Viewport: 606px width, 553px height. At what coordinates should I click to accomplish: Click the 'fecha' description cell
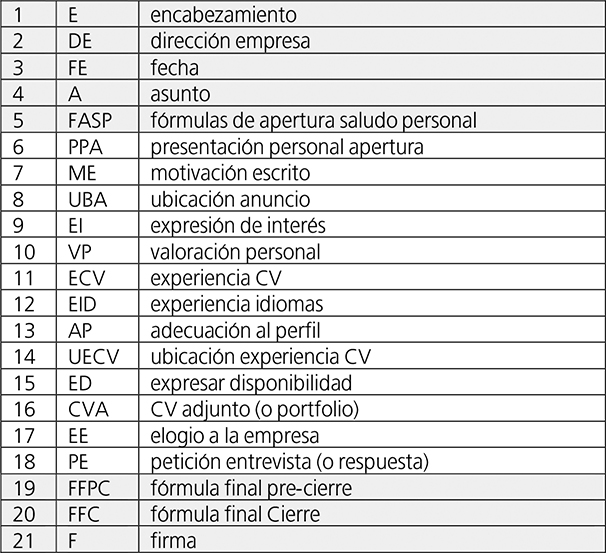175,68
